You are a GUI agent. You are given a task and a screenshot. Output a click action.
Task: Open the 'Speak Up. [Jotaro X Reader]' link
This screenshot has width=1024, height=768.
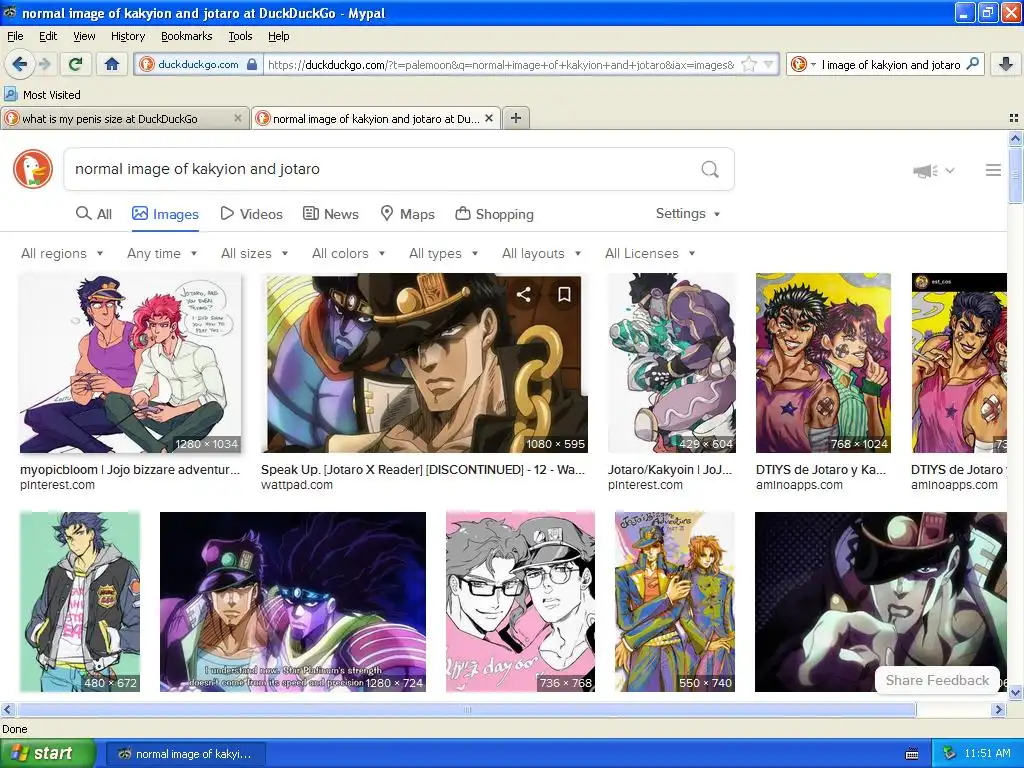(423, 470)
